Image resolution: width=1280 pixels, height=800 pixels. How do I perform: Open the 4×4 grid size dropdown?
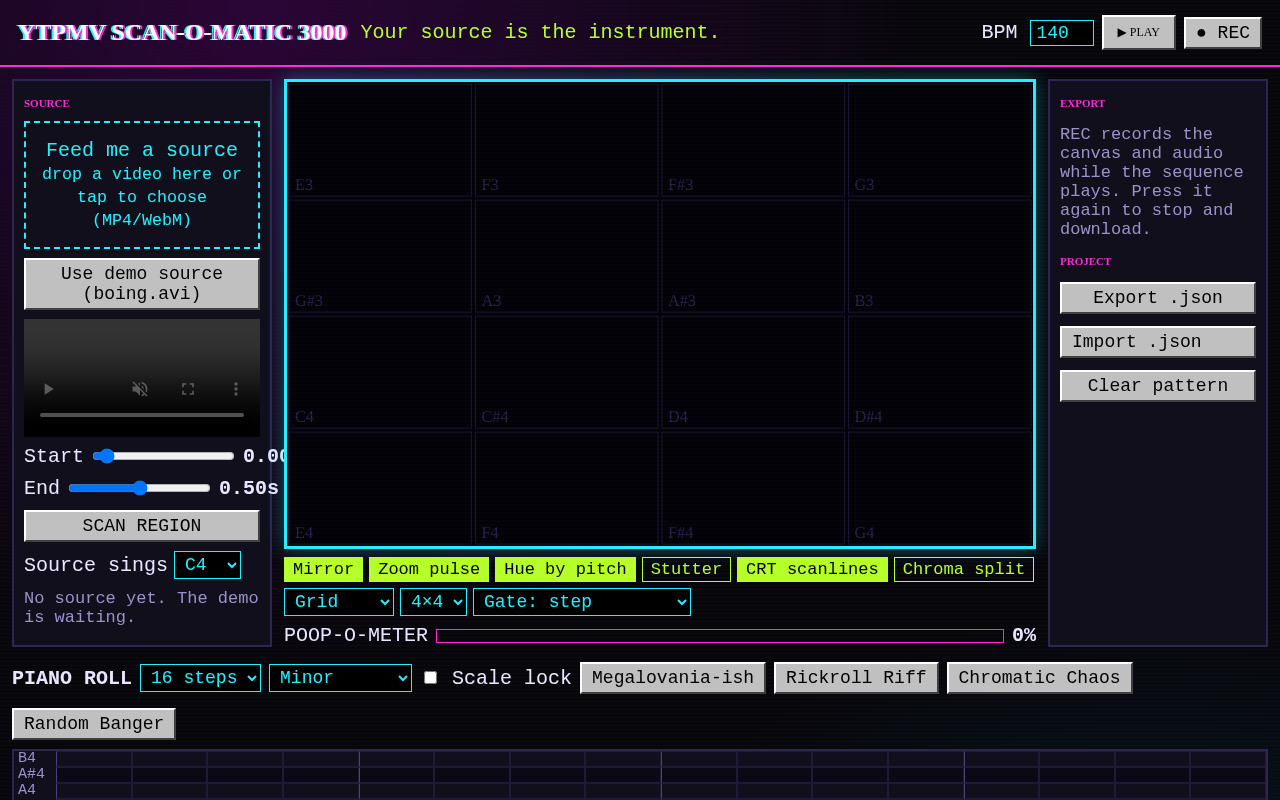click(433, 602)
